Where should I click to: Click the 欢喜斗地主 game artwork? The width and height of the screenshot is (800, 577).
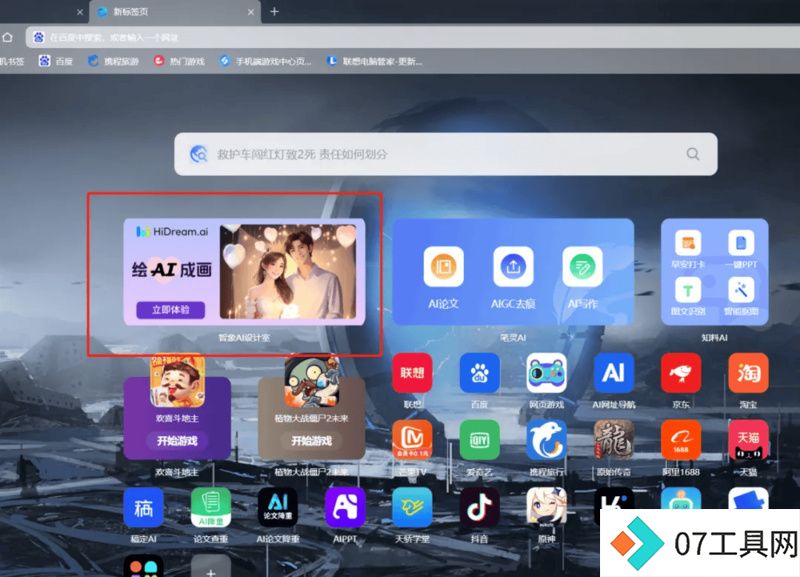pyautogui.click(x=177, y=381)
